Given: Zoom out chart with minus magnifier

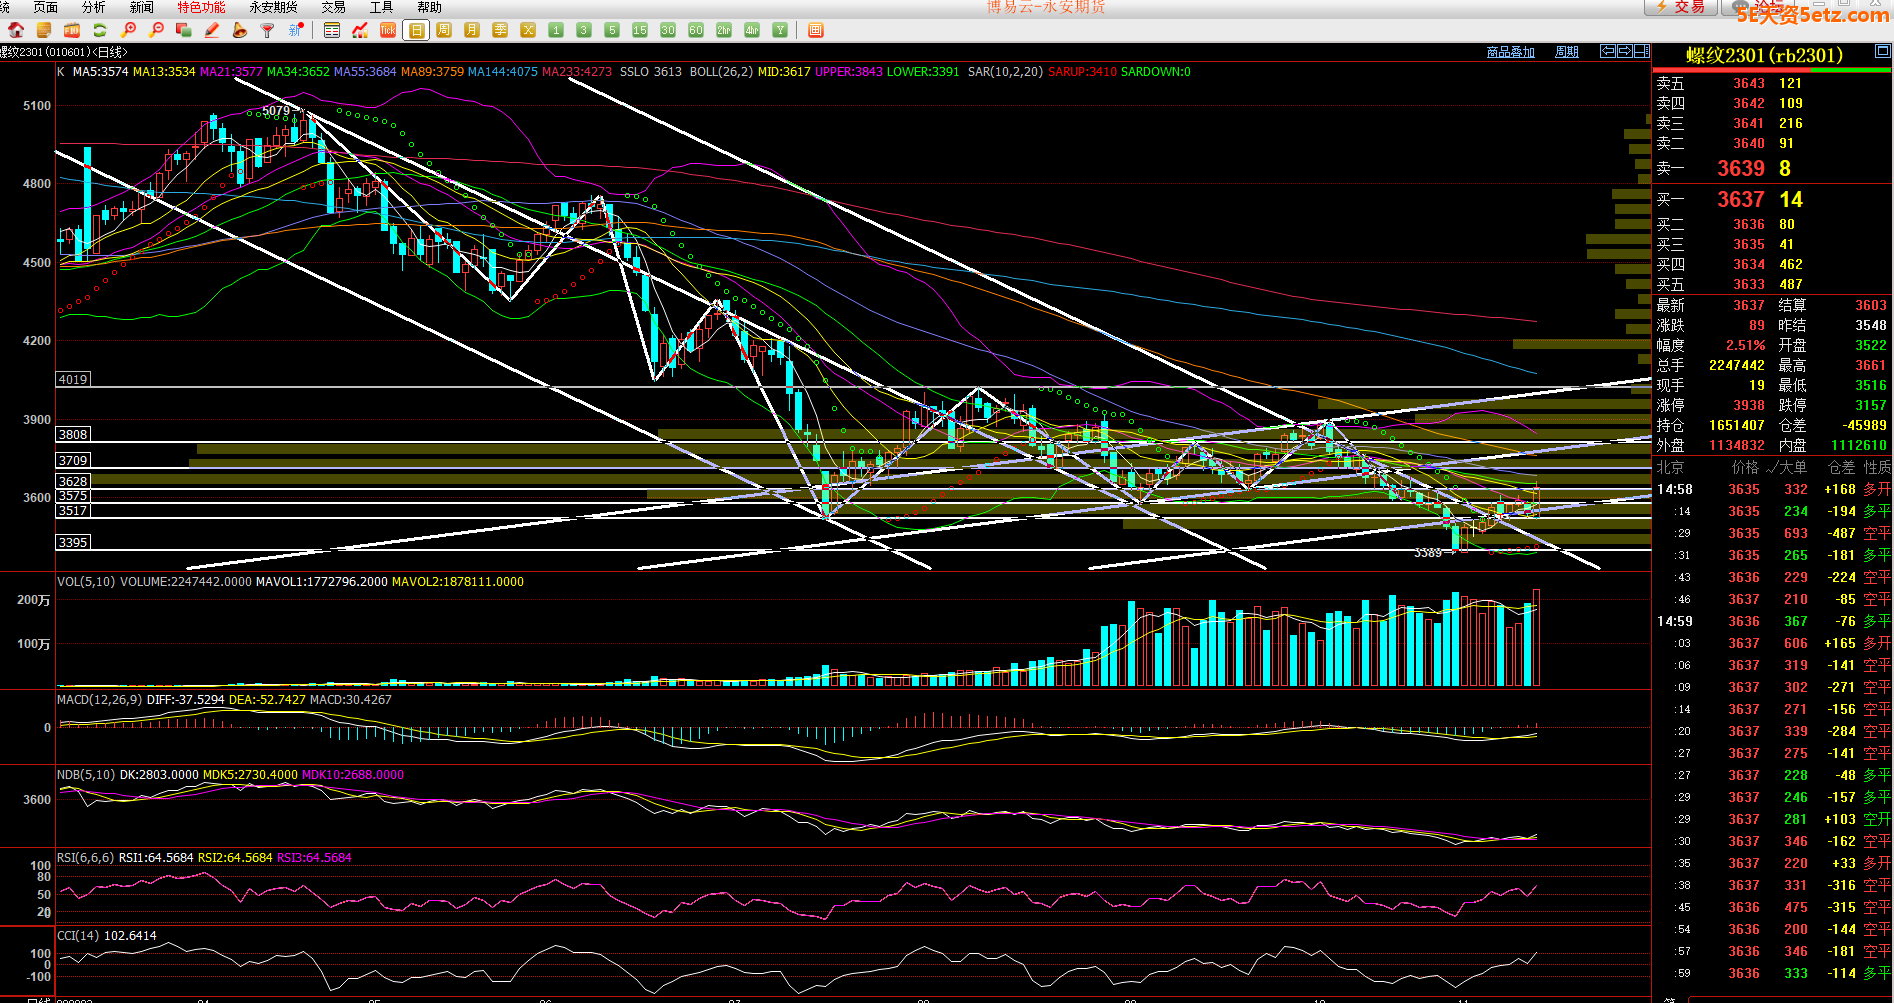Looking at the screenshot, I should click(156, 30).
